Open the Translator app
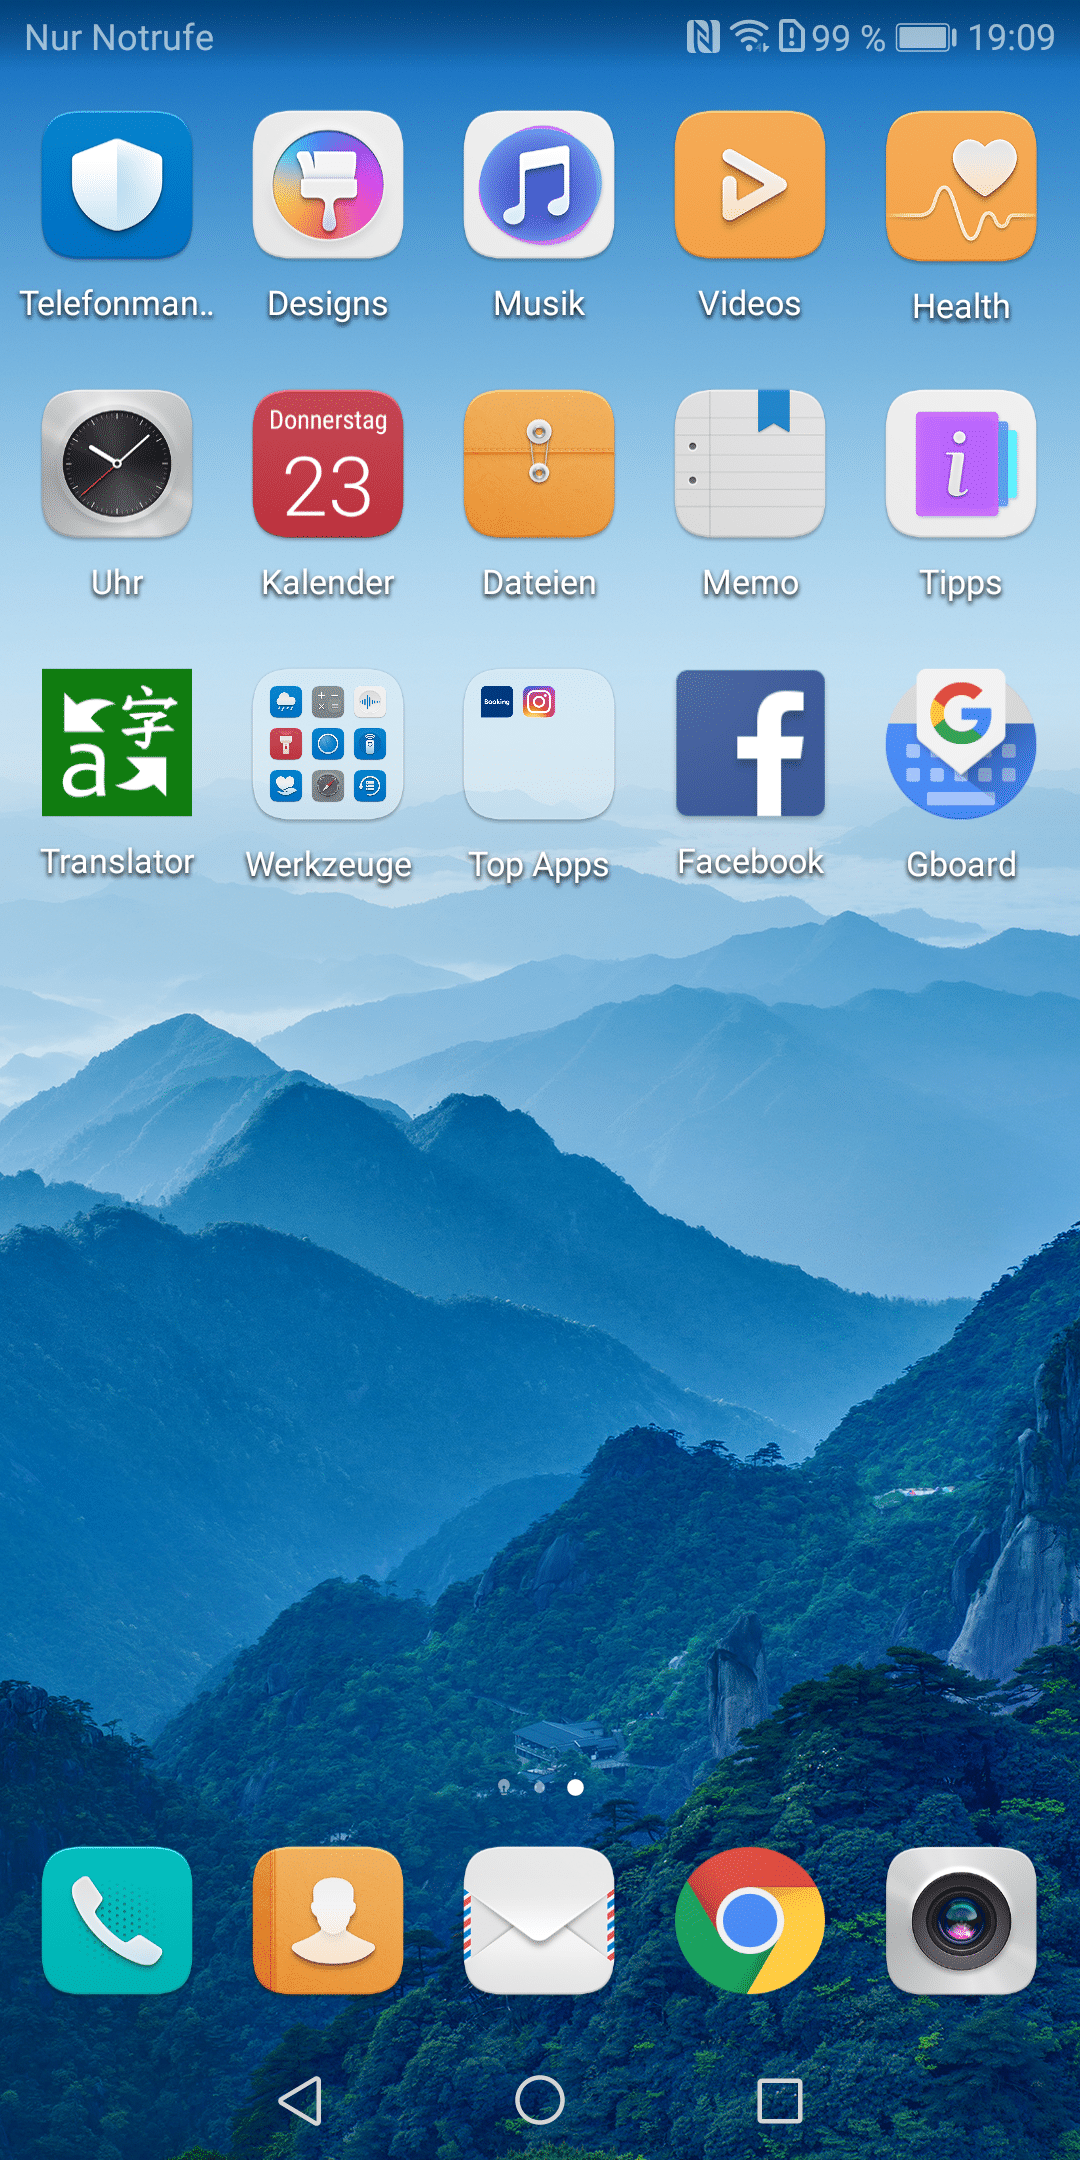The image size is (1080, 2160). pos(117,743)
